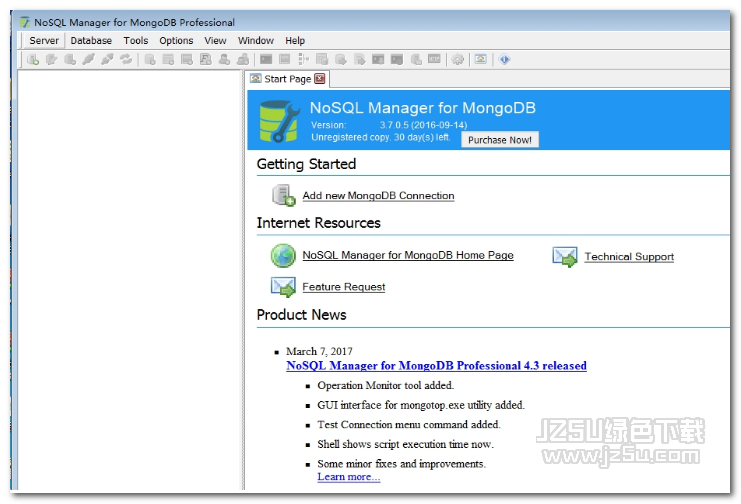
Task: Follow the Learn more... link
Action: [349, 477]
